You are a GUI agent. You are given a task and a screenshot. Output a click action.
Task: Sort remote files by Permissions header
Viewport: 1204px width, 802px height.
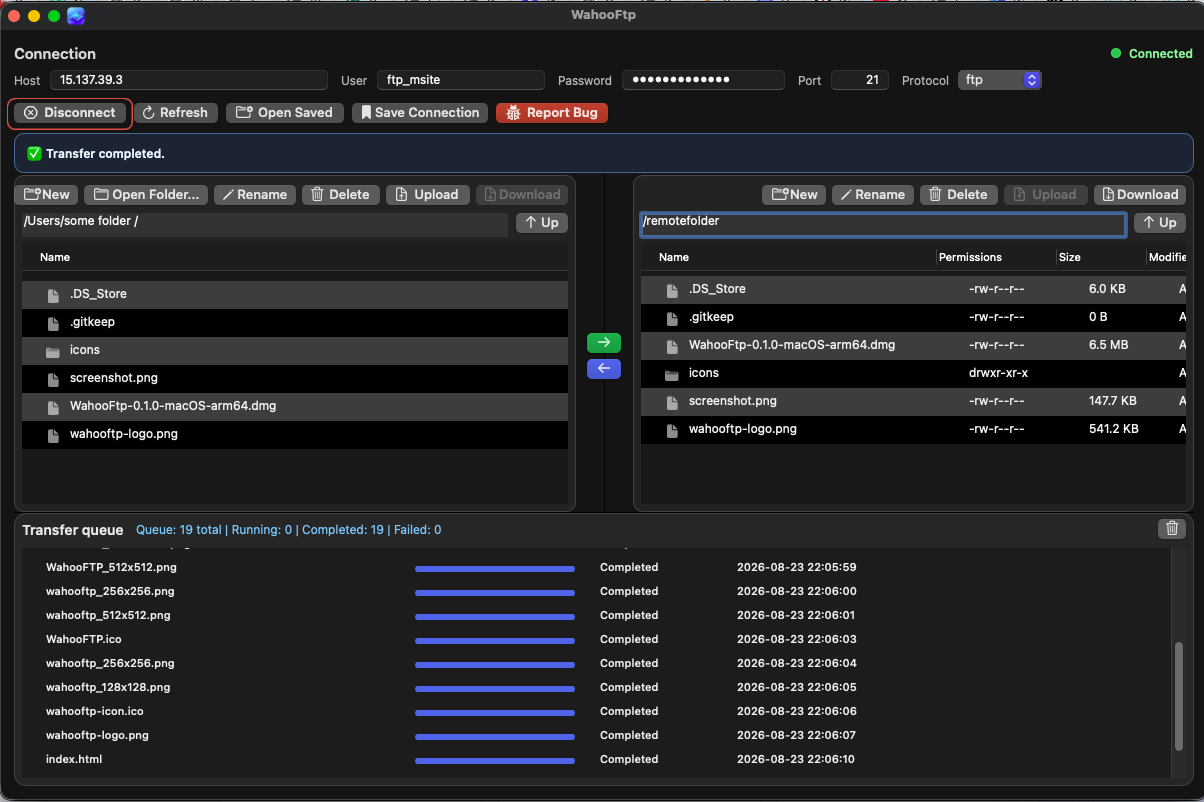[970, 257]
